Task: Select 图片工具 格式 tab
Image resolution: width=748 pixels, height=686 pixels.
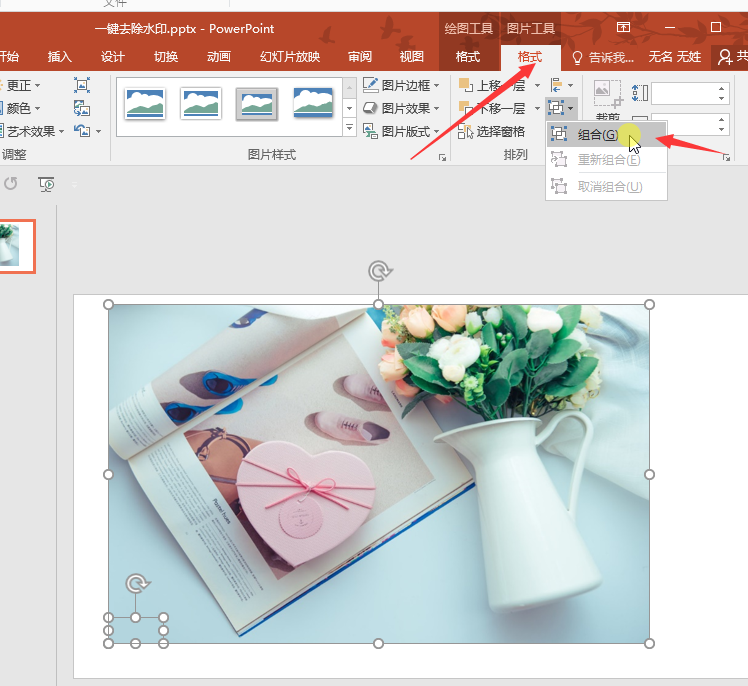Action: pyautogui.click(x=530, y=57)
